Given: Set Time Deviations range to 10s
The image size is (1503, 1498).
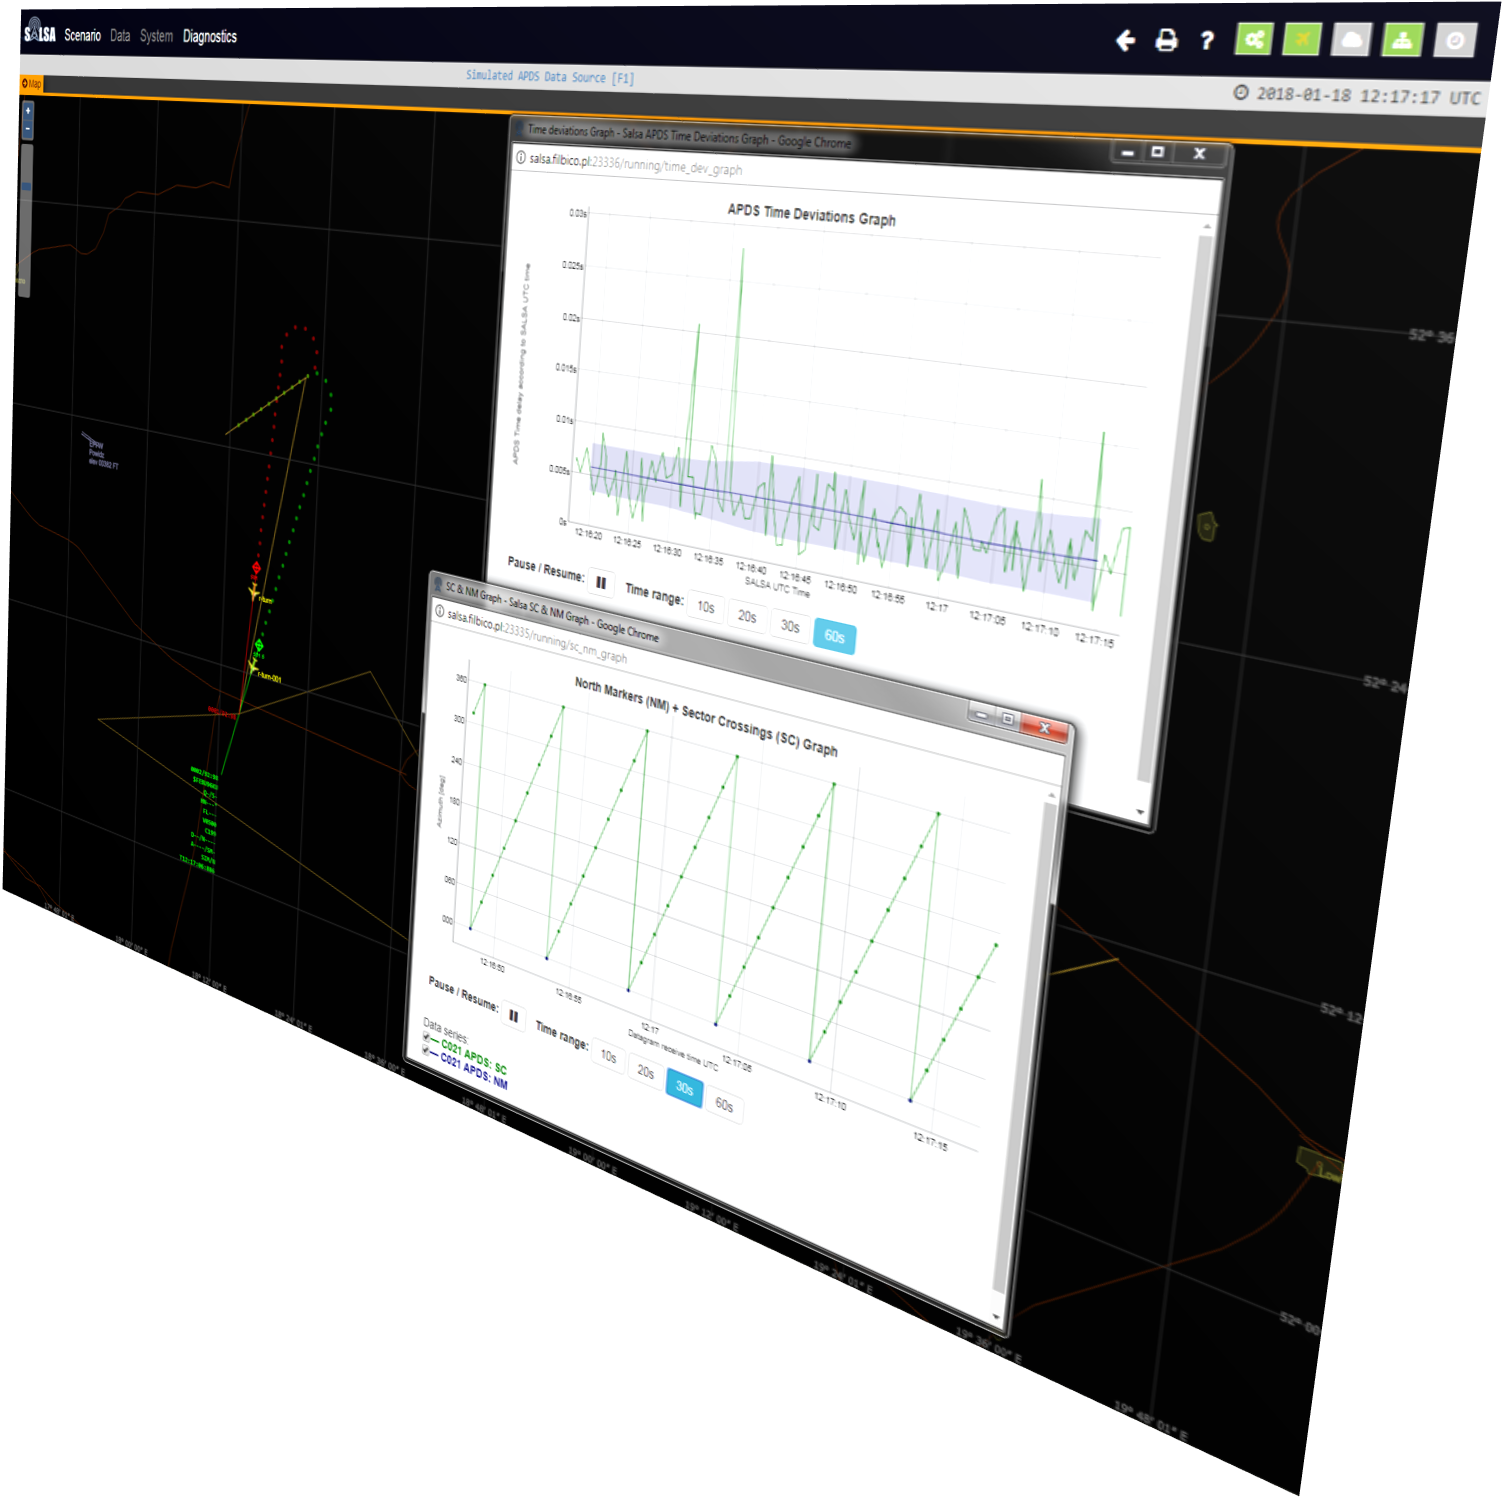Looking at the screenshot, I should [706, 606].
